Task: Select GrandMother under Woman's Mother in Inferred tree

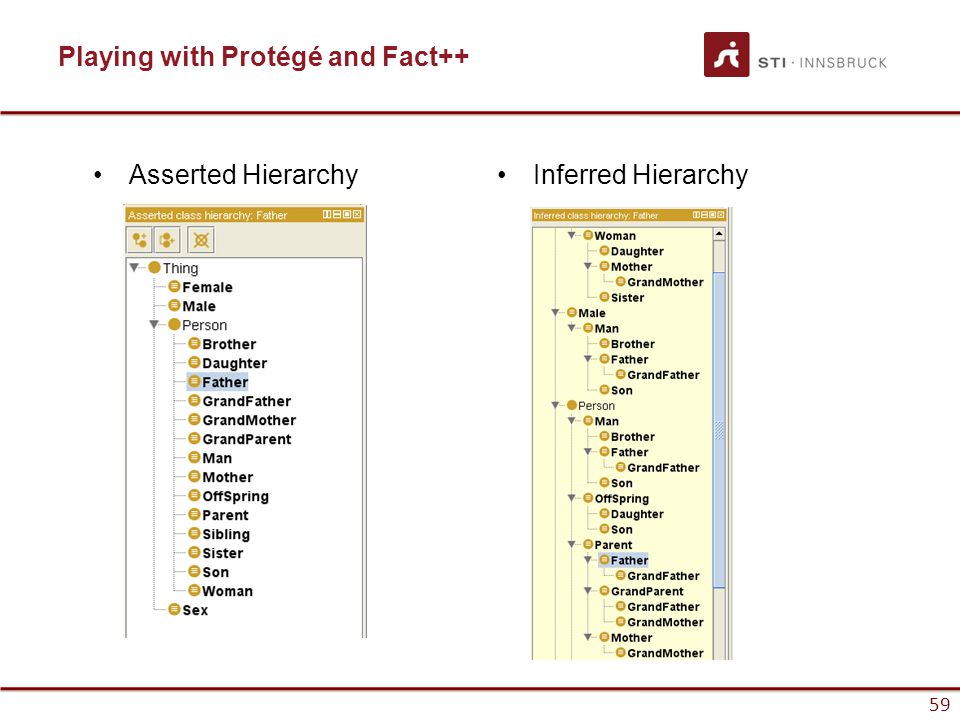Action: [x=665, y=282]
